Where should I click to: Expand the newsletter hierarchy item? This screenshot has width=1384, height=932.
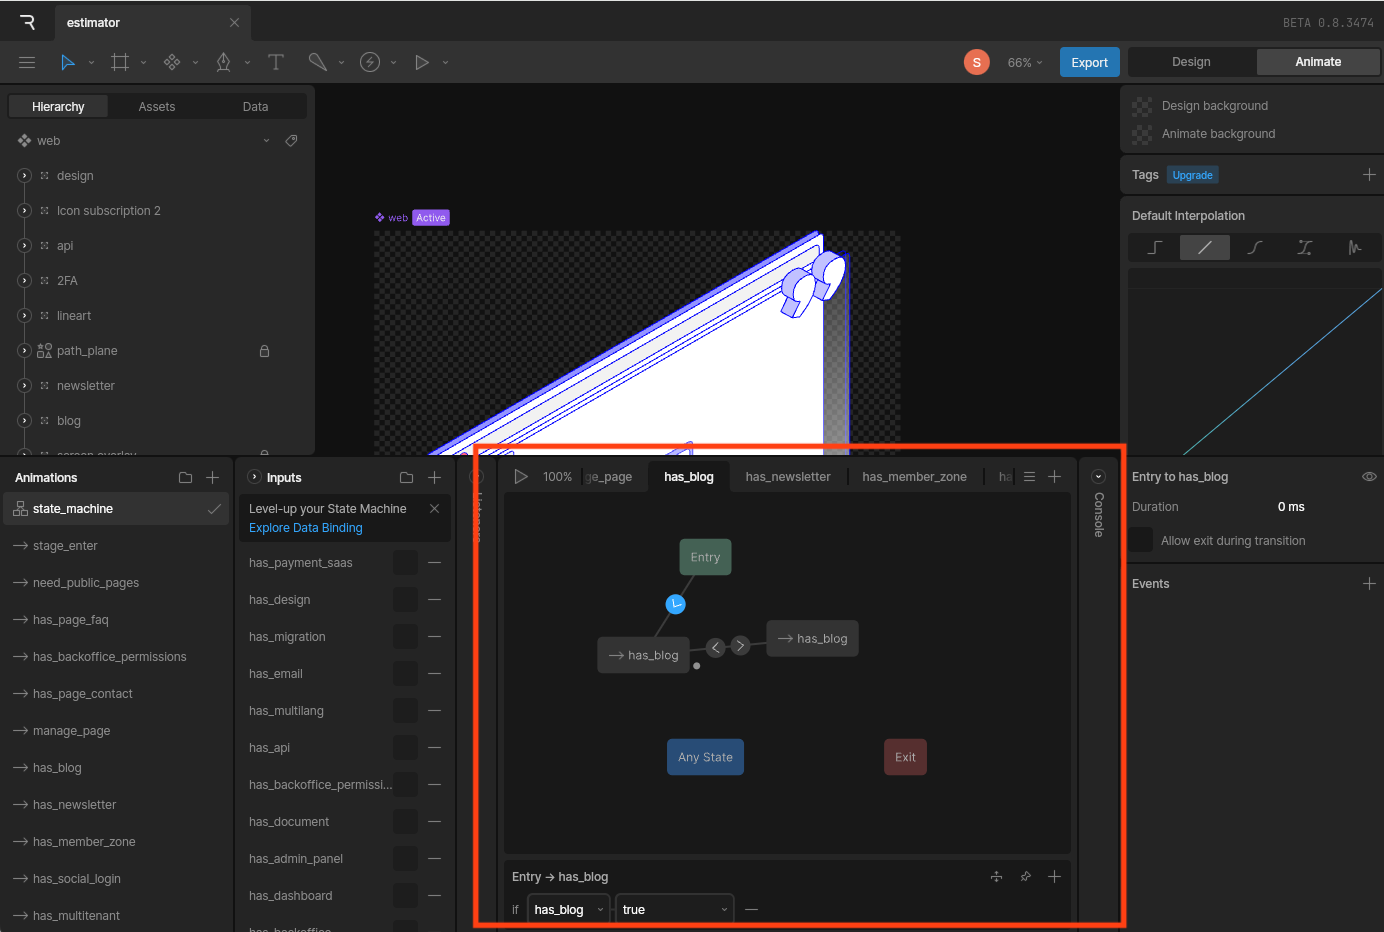[x=25, y=386]
